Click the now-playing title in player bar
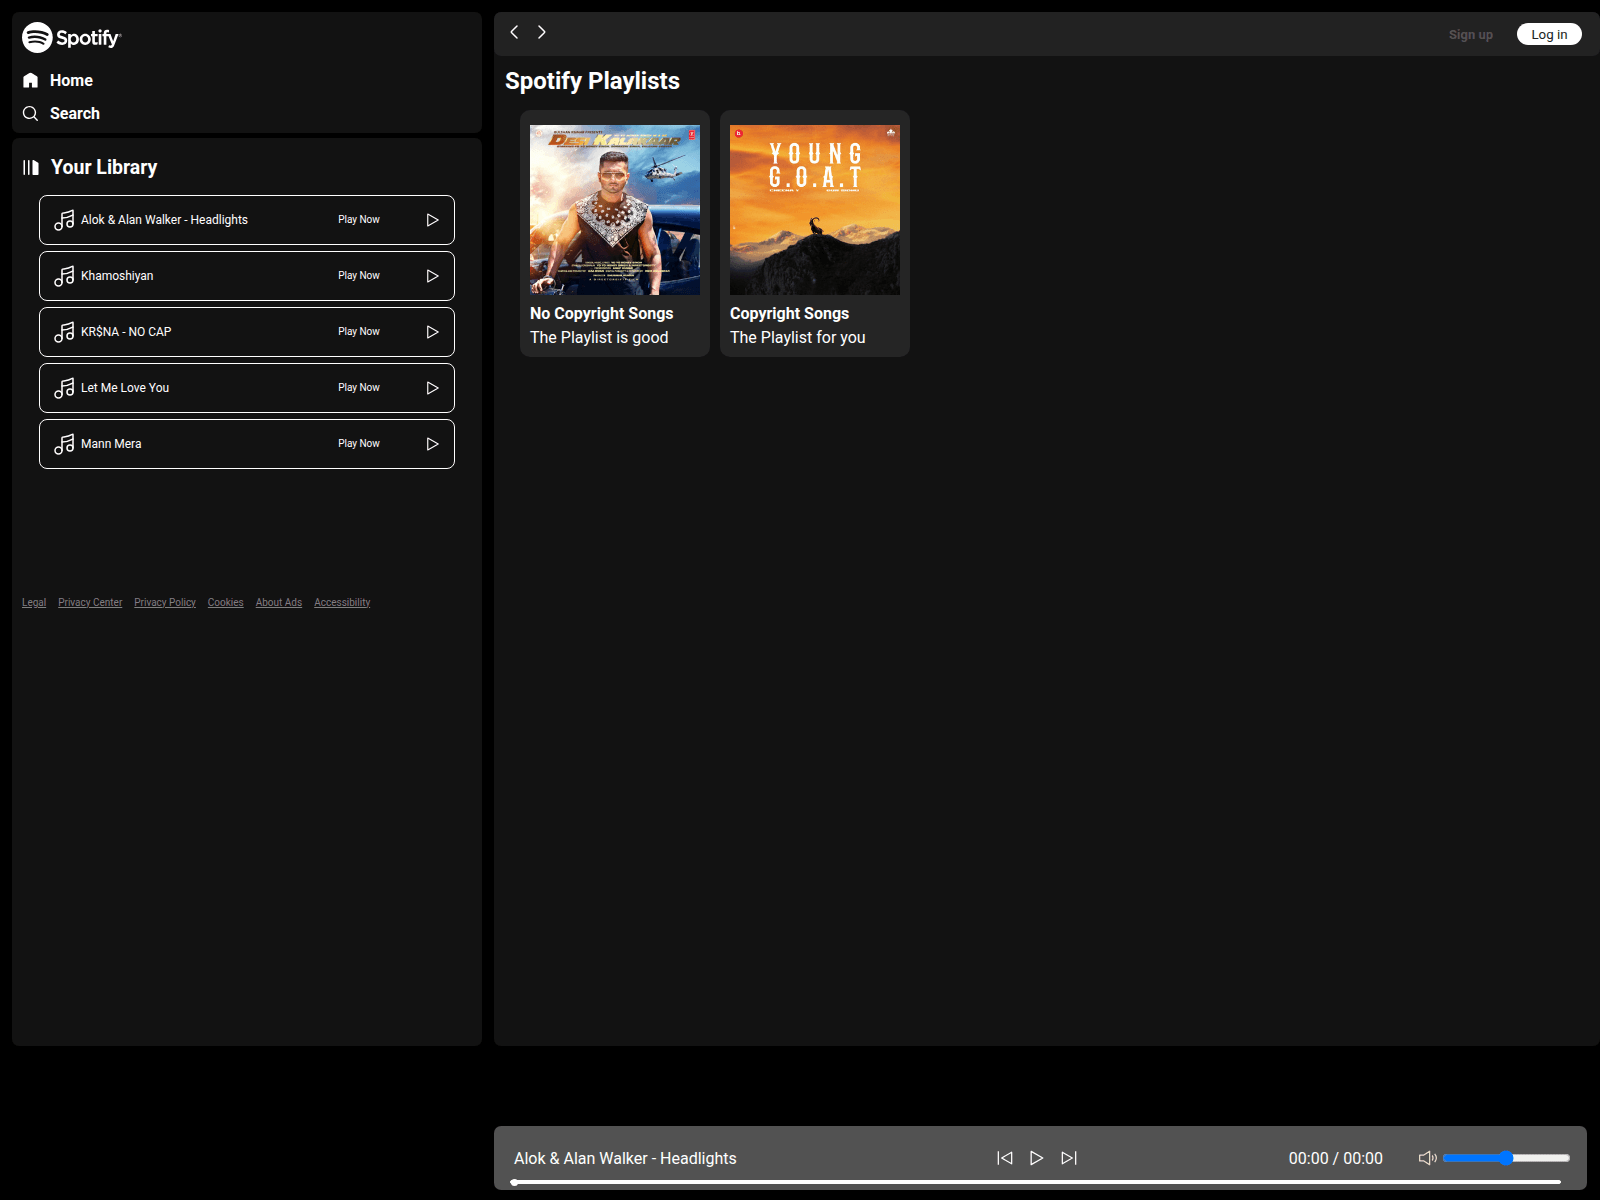Screen dimensions: 1600x1200 625,1158
